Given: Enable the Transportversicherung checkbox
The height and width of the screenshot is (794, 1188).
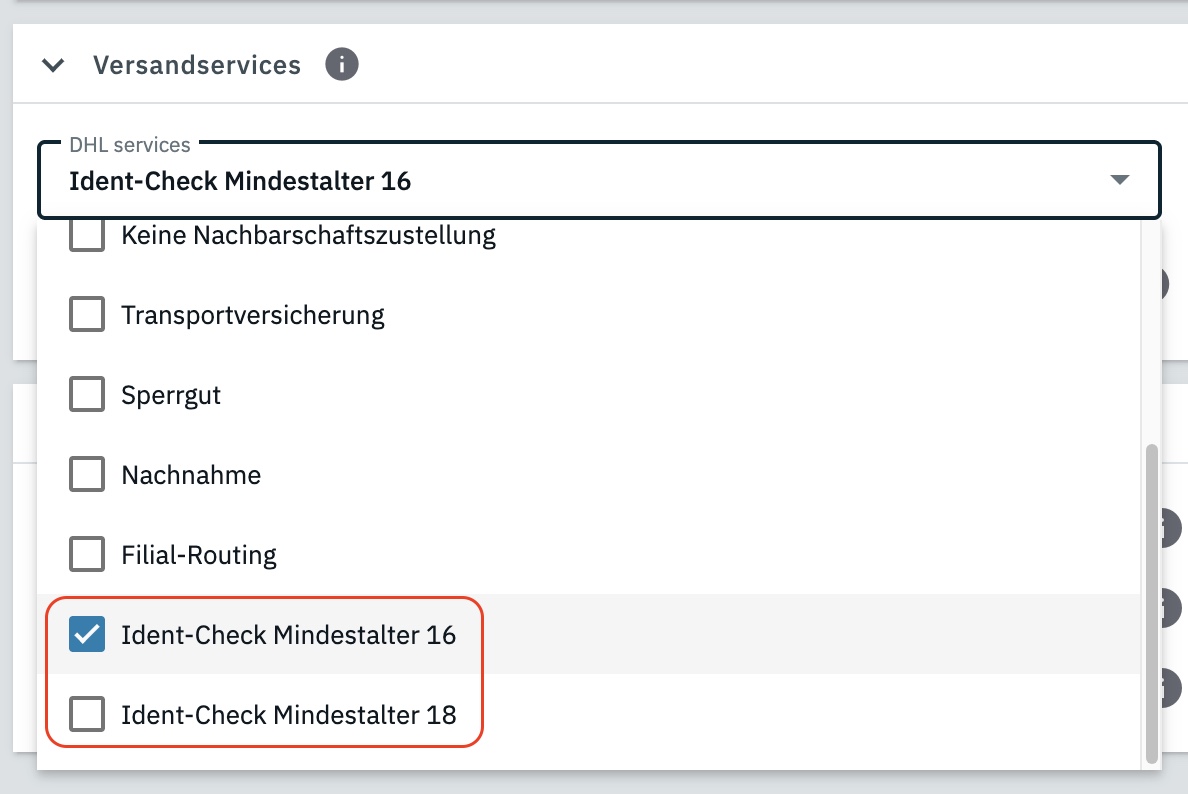Looking at the screenshot, I should [87, 315].
